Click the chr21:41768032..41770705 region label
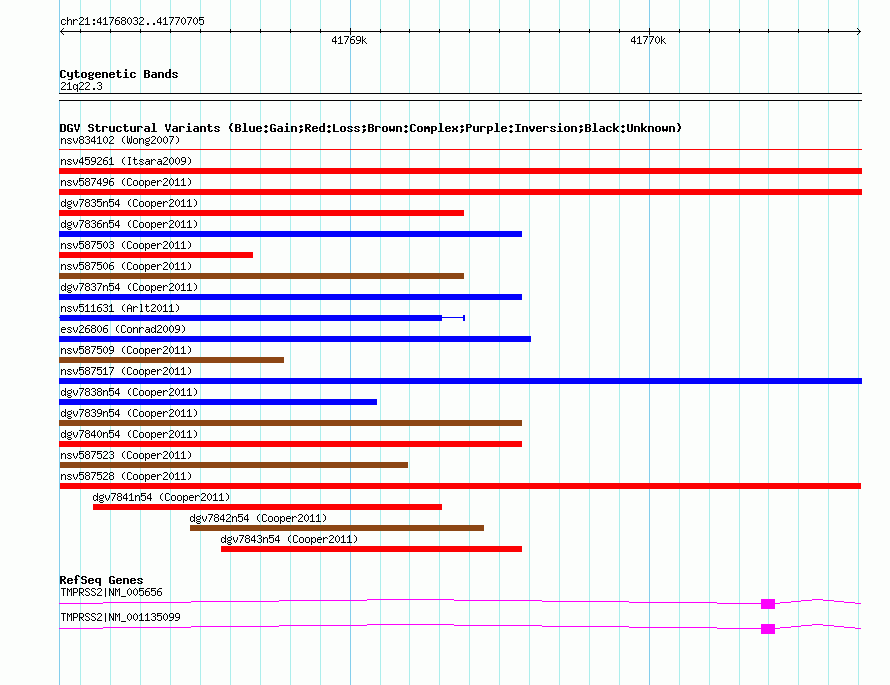890x685 pixels. 132,22
